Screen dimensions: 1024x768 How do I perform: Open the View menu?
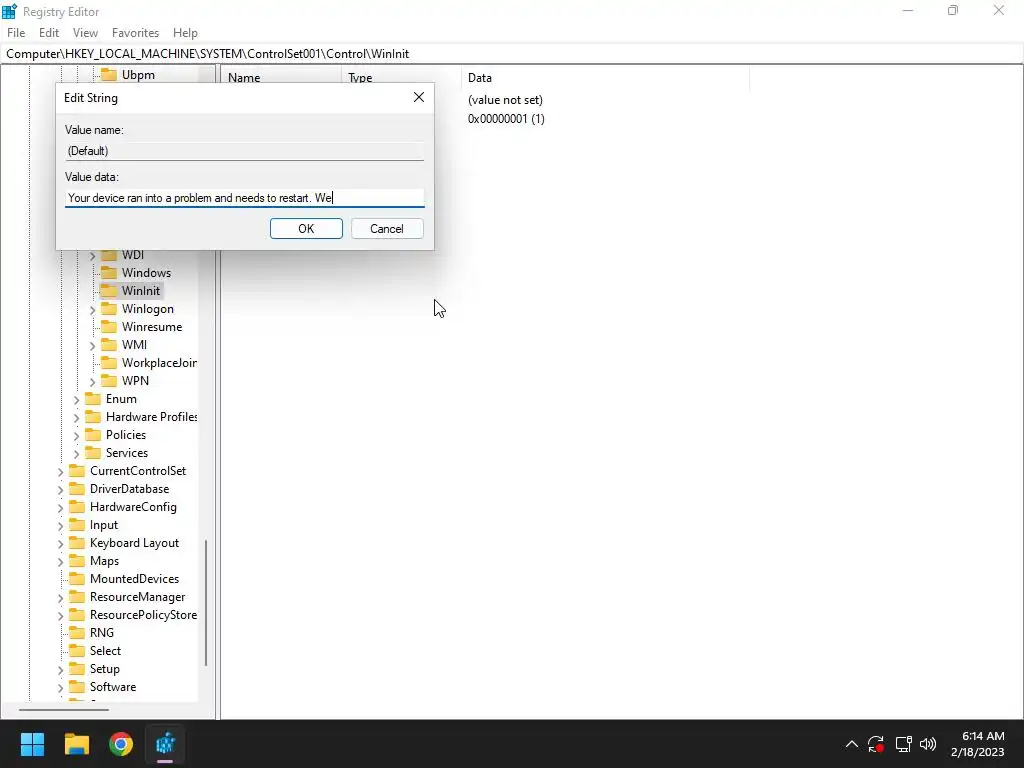(85, 33)
